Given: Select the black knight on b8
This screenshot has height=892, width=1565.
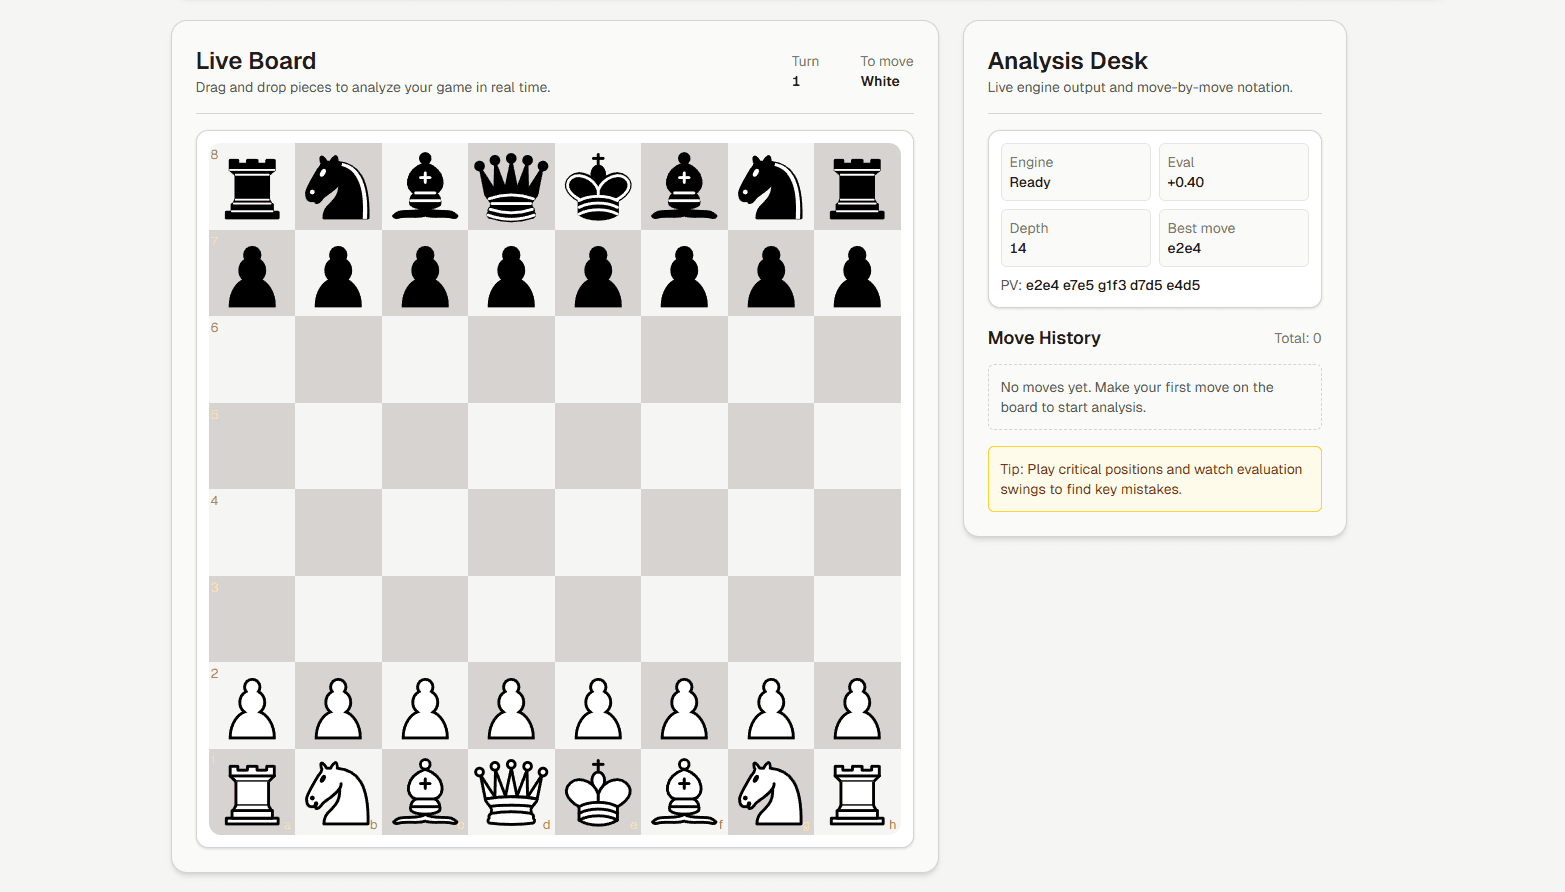Looking at the screenshot, I should coord(338,186).
